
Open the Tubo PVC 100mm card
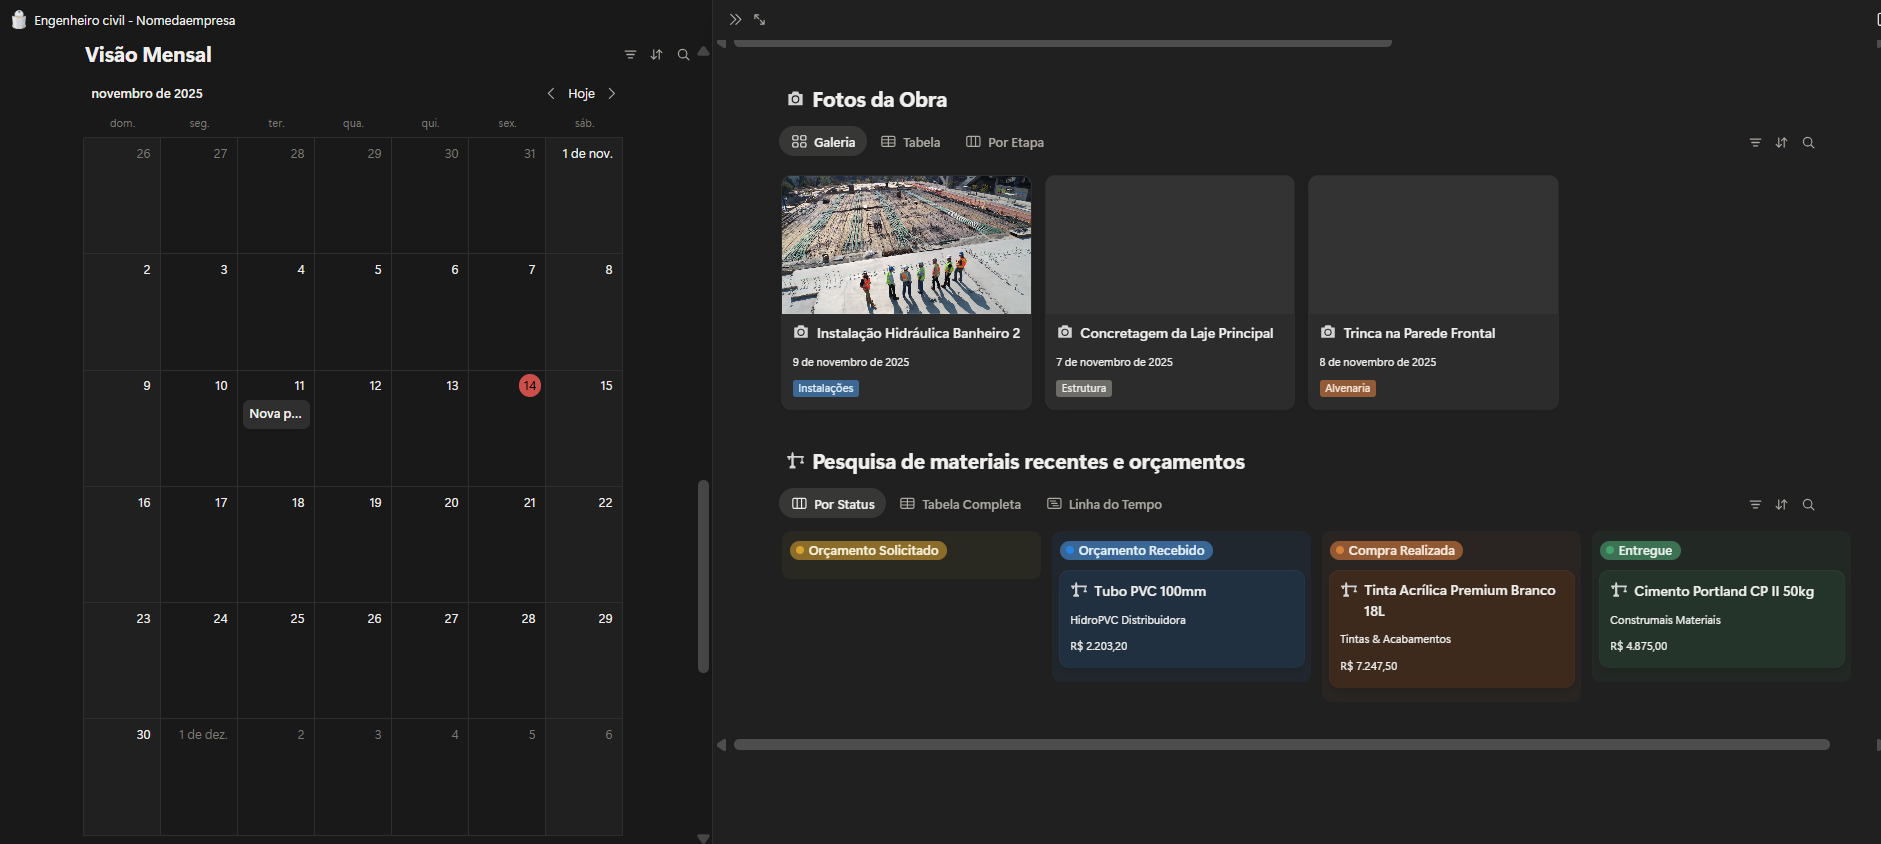coord(1181,618)
